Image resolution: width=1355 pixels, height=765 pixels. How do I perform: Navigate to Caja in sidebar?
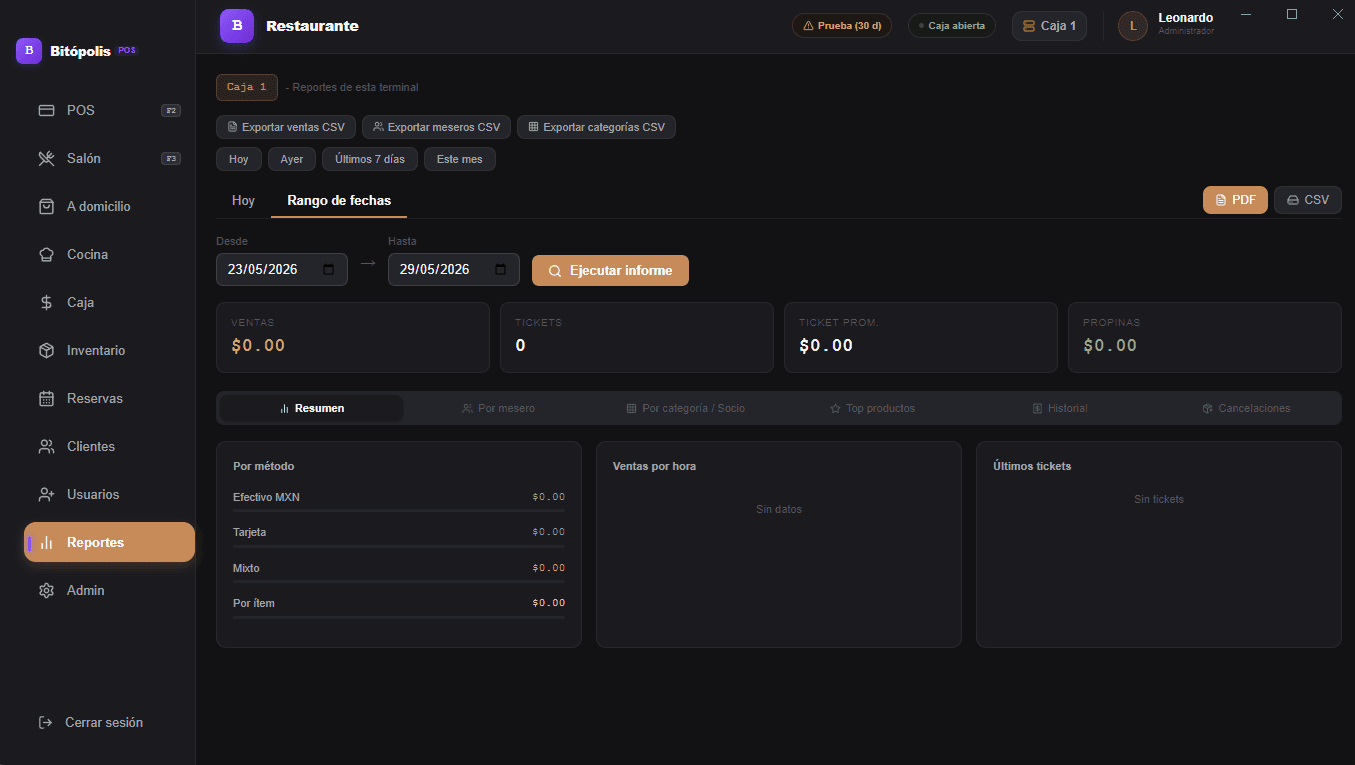pos(109,302)
